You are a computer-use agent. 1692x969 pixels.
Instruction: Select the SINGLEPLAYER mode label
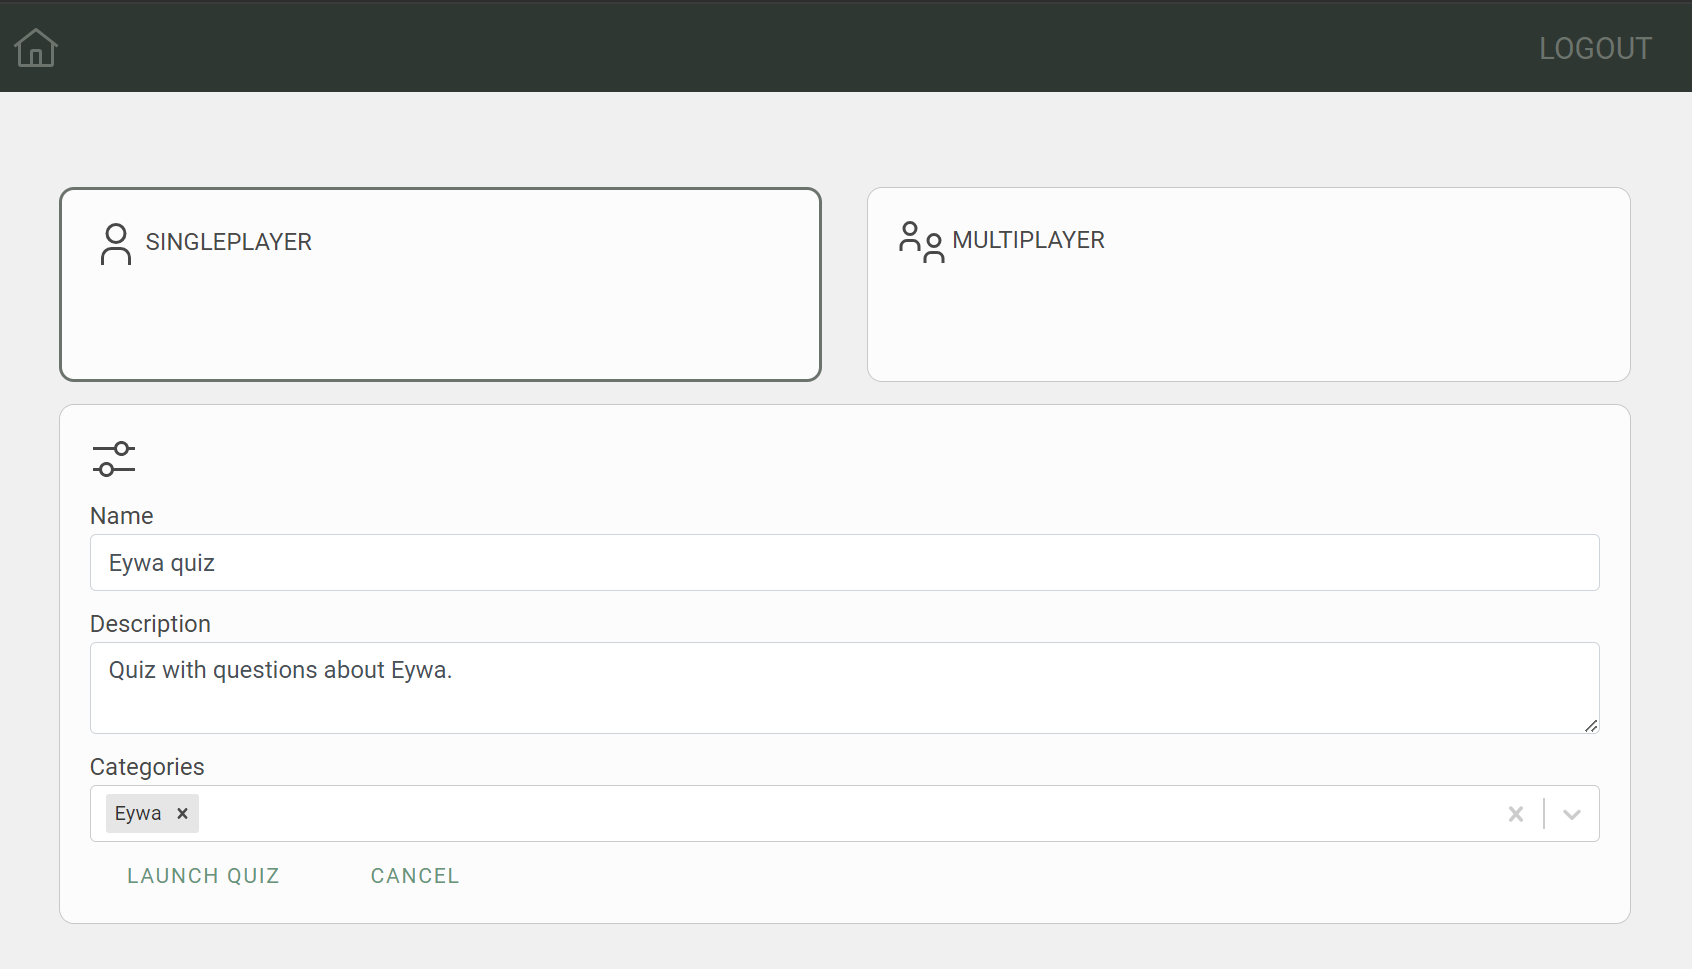tap(228, 242)
